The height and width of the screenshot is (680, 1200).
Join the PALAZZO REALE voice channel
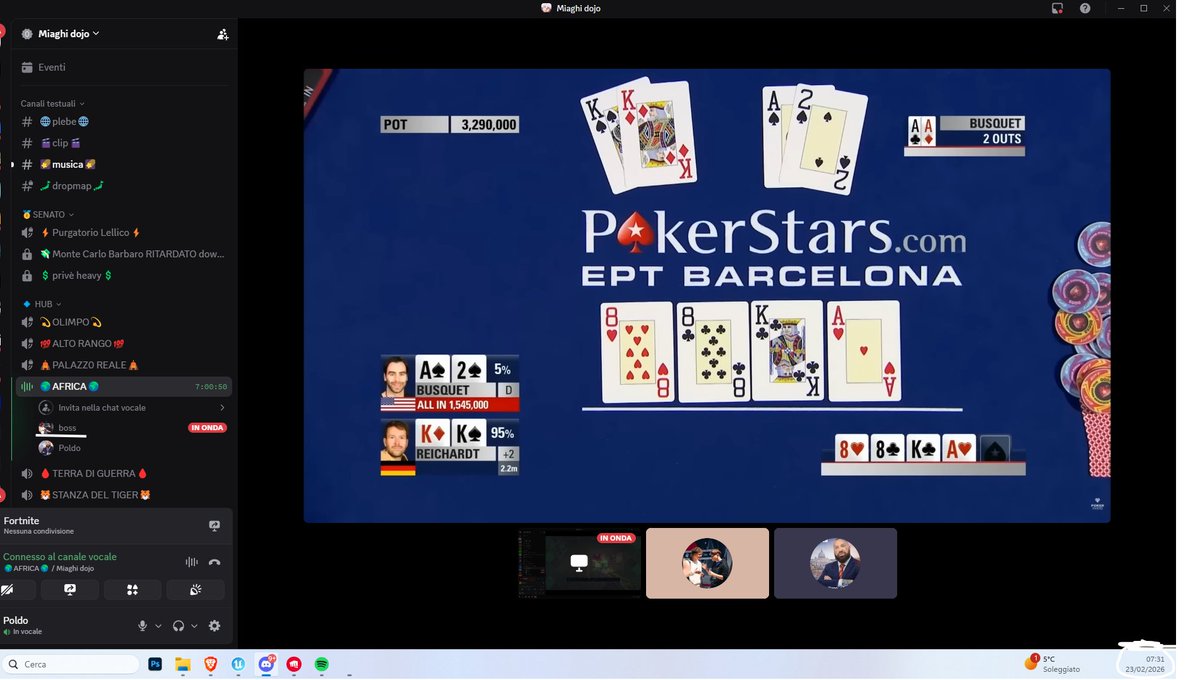pos(127,365)
